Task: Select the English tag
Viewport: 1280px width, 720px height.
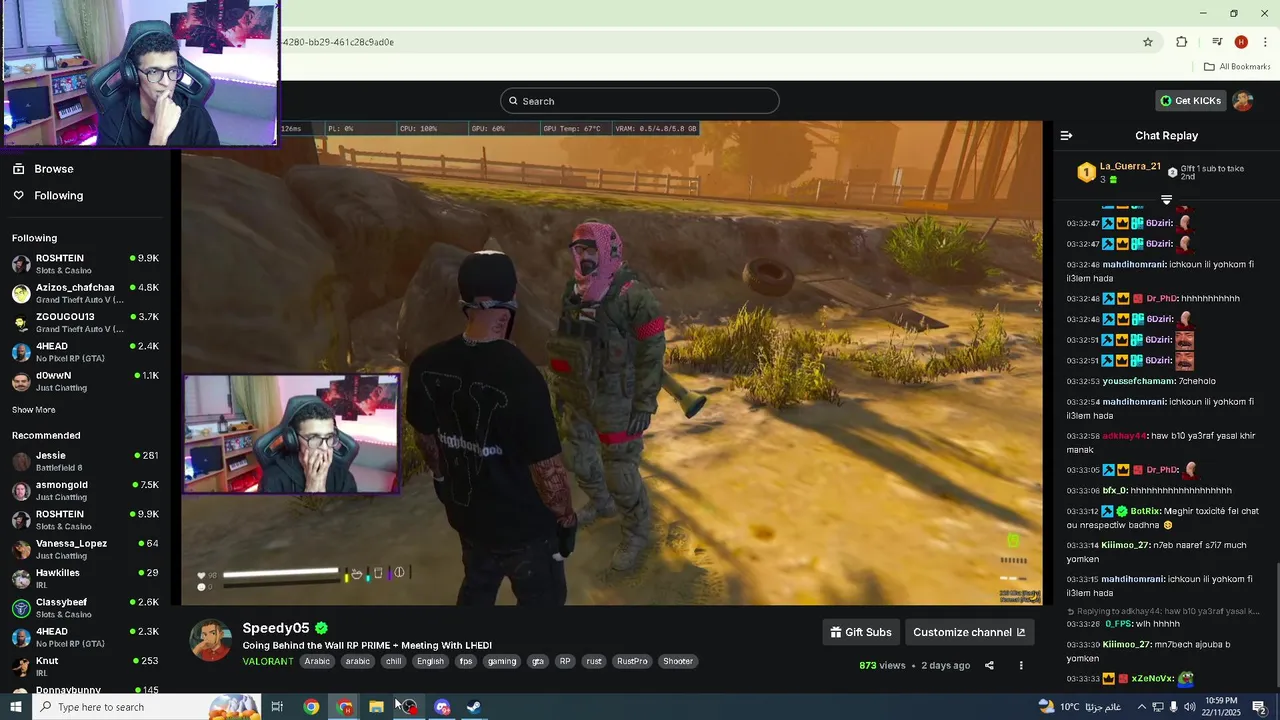Action: pos(430,661)
